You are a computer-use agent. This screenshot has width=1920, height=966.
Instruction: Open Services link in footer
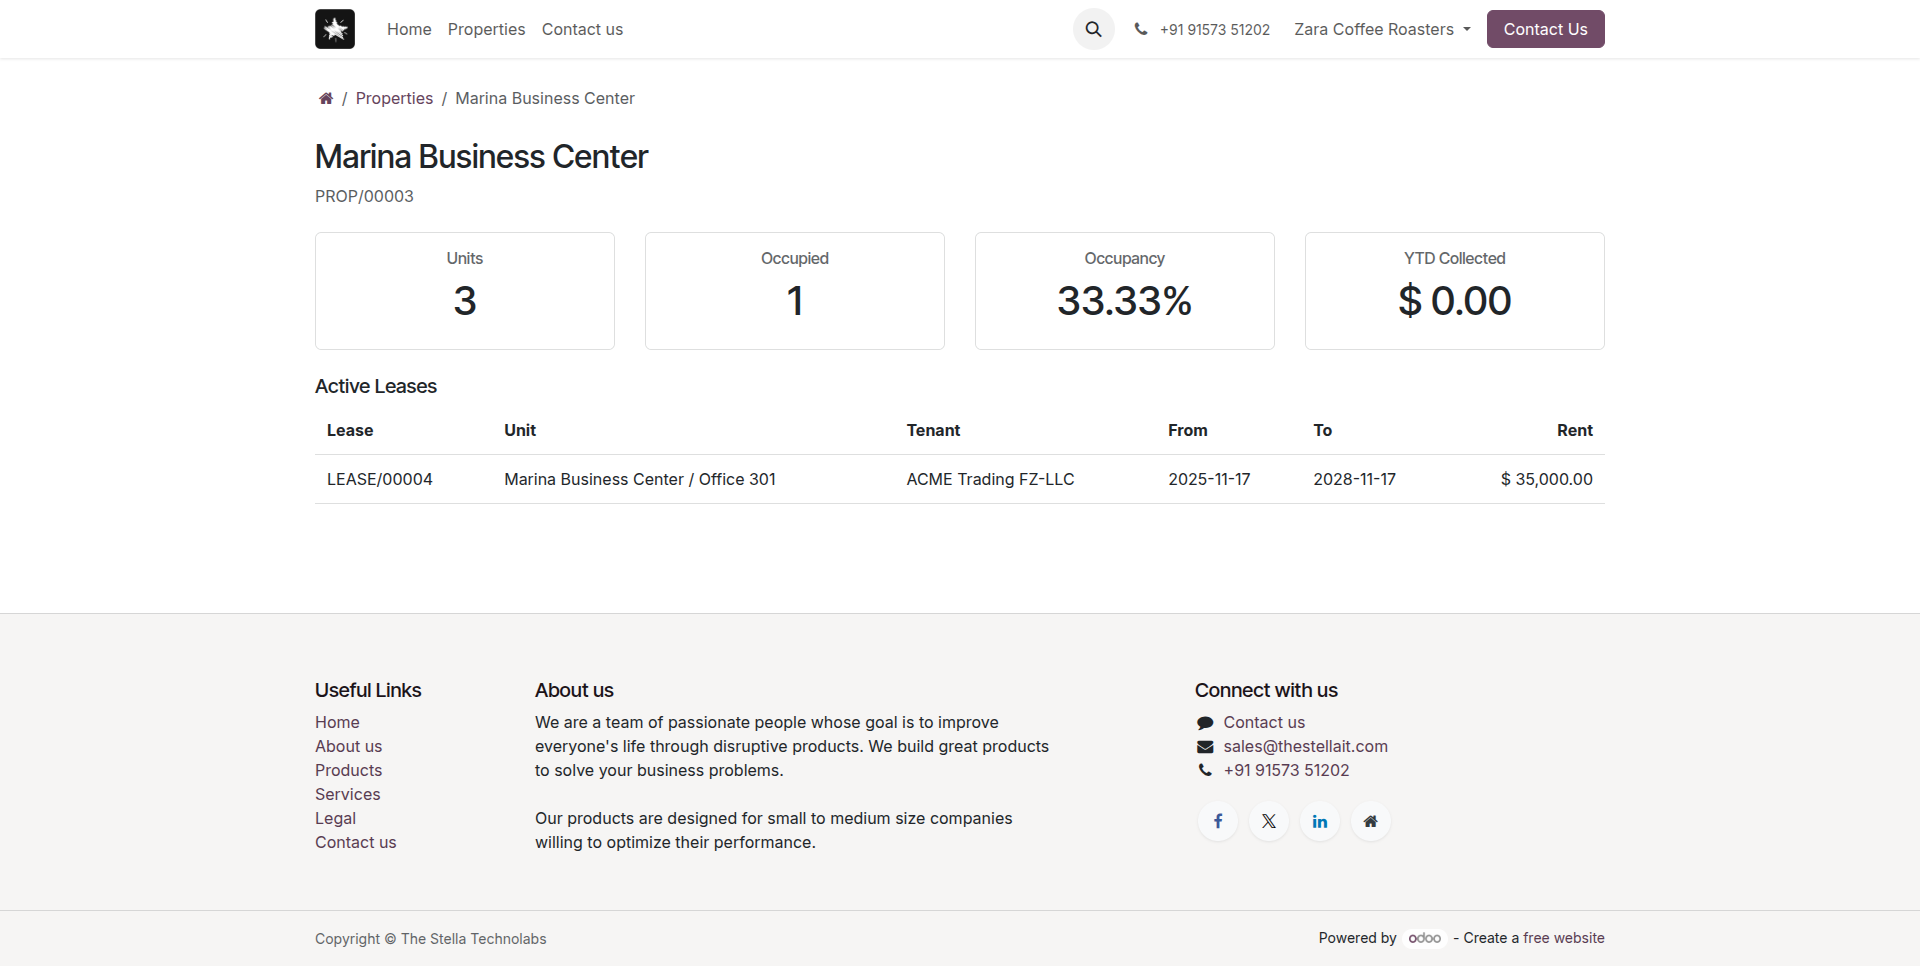[x=347, y=794]
